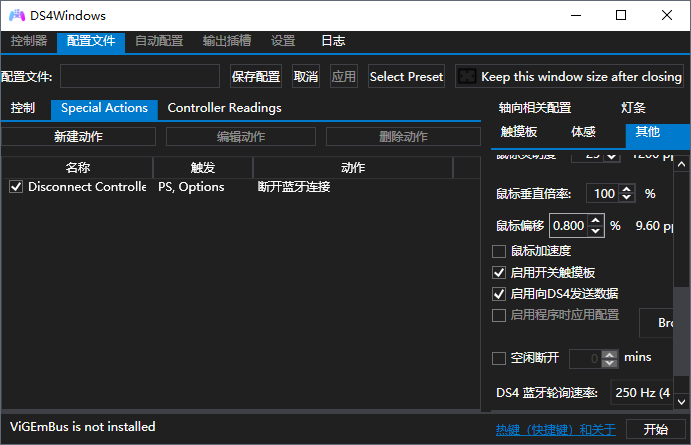
Task: Click the 应用 button
Action: point(344,76)
